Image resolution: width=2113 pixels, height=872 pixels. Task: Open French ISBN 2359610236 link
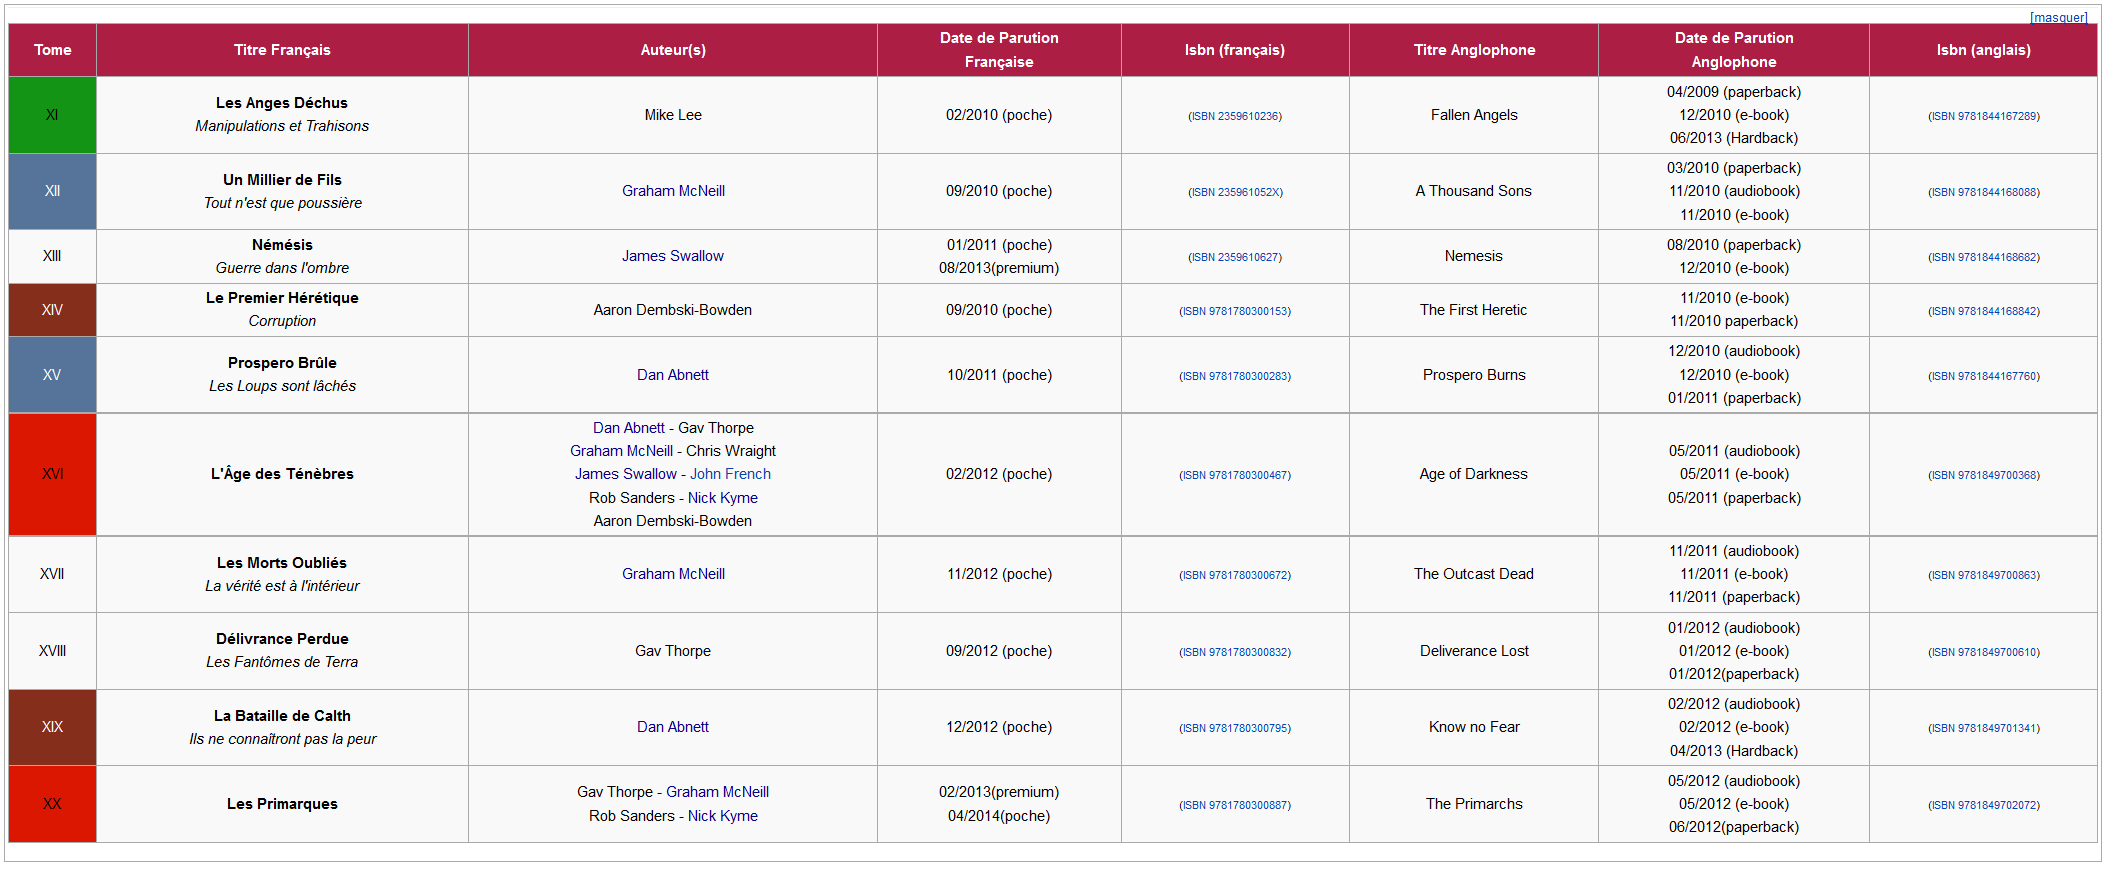pyautogui.click(x=1235, y=116)
